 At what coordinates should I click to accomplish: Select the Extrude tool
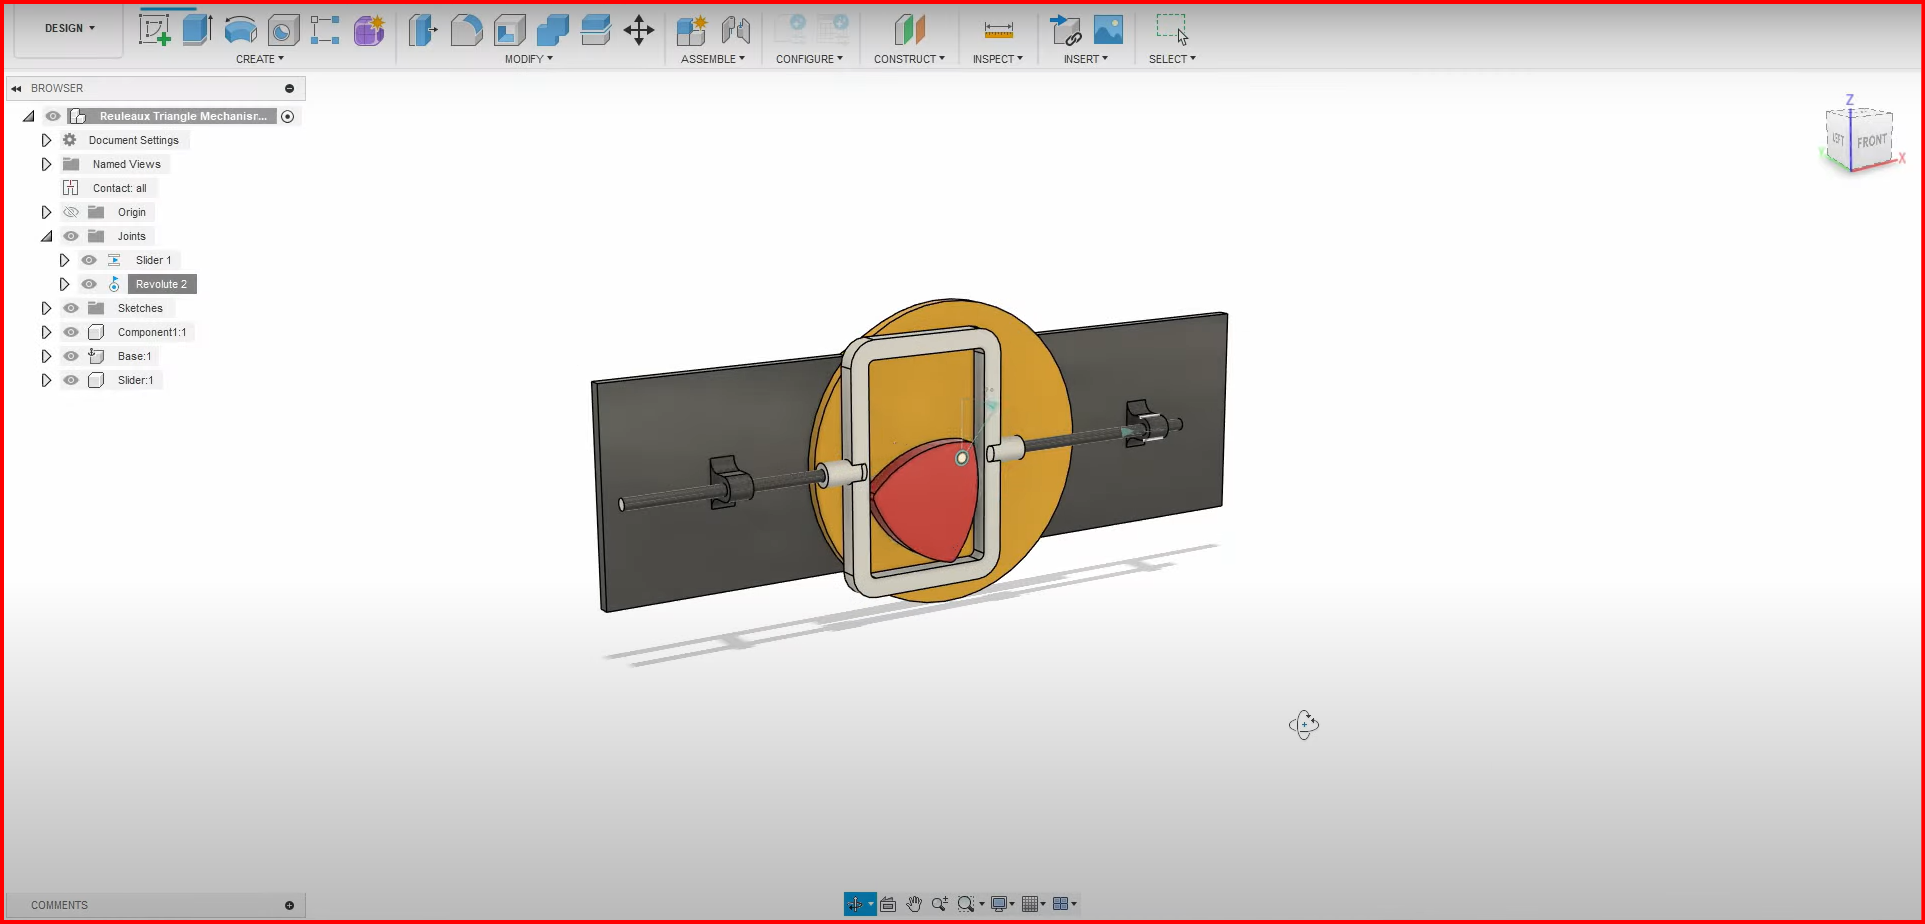pos(197,29)
